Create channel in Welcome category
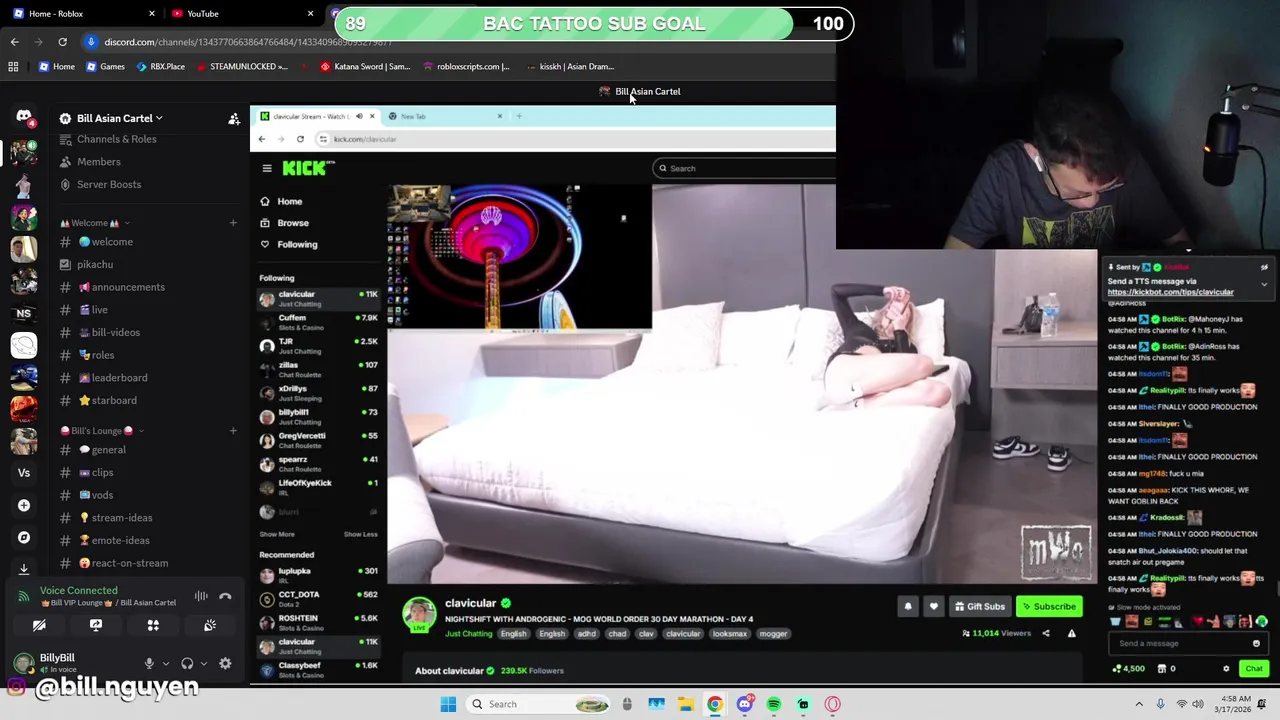The height and width of the screenshot is (720, 1280). click(233, 223)
